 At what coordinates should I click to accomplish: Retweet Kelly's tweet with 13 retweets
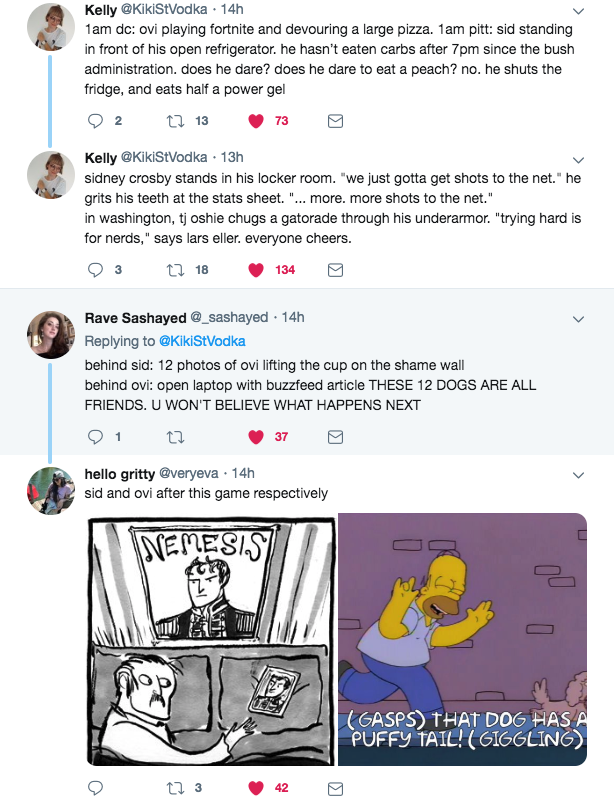[176, 121]
